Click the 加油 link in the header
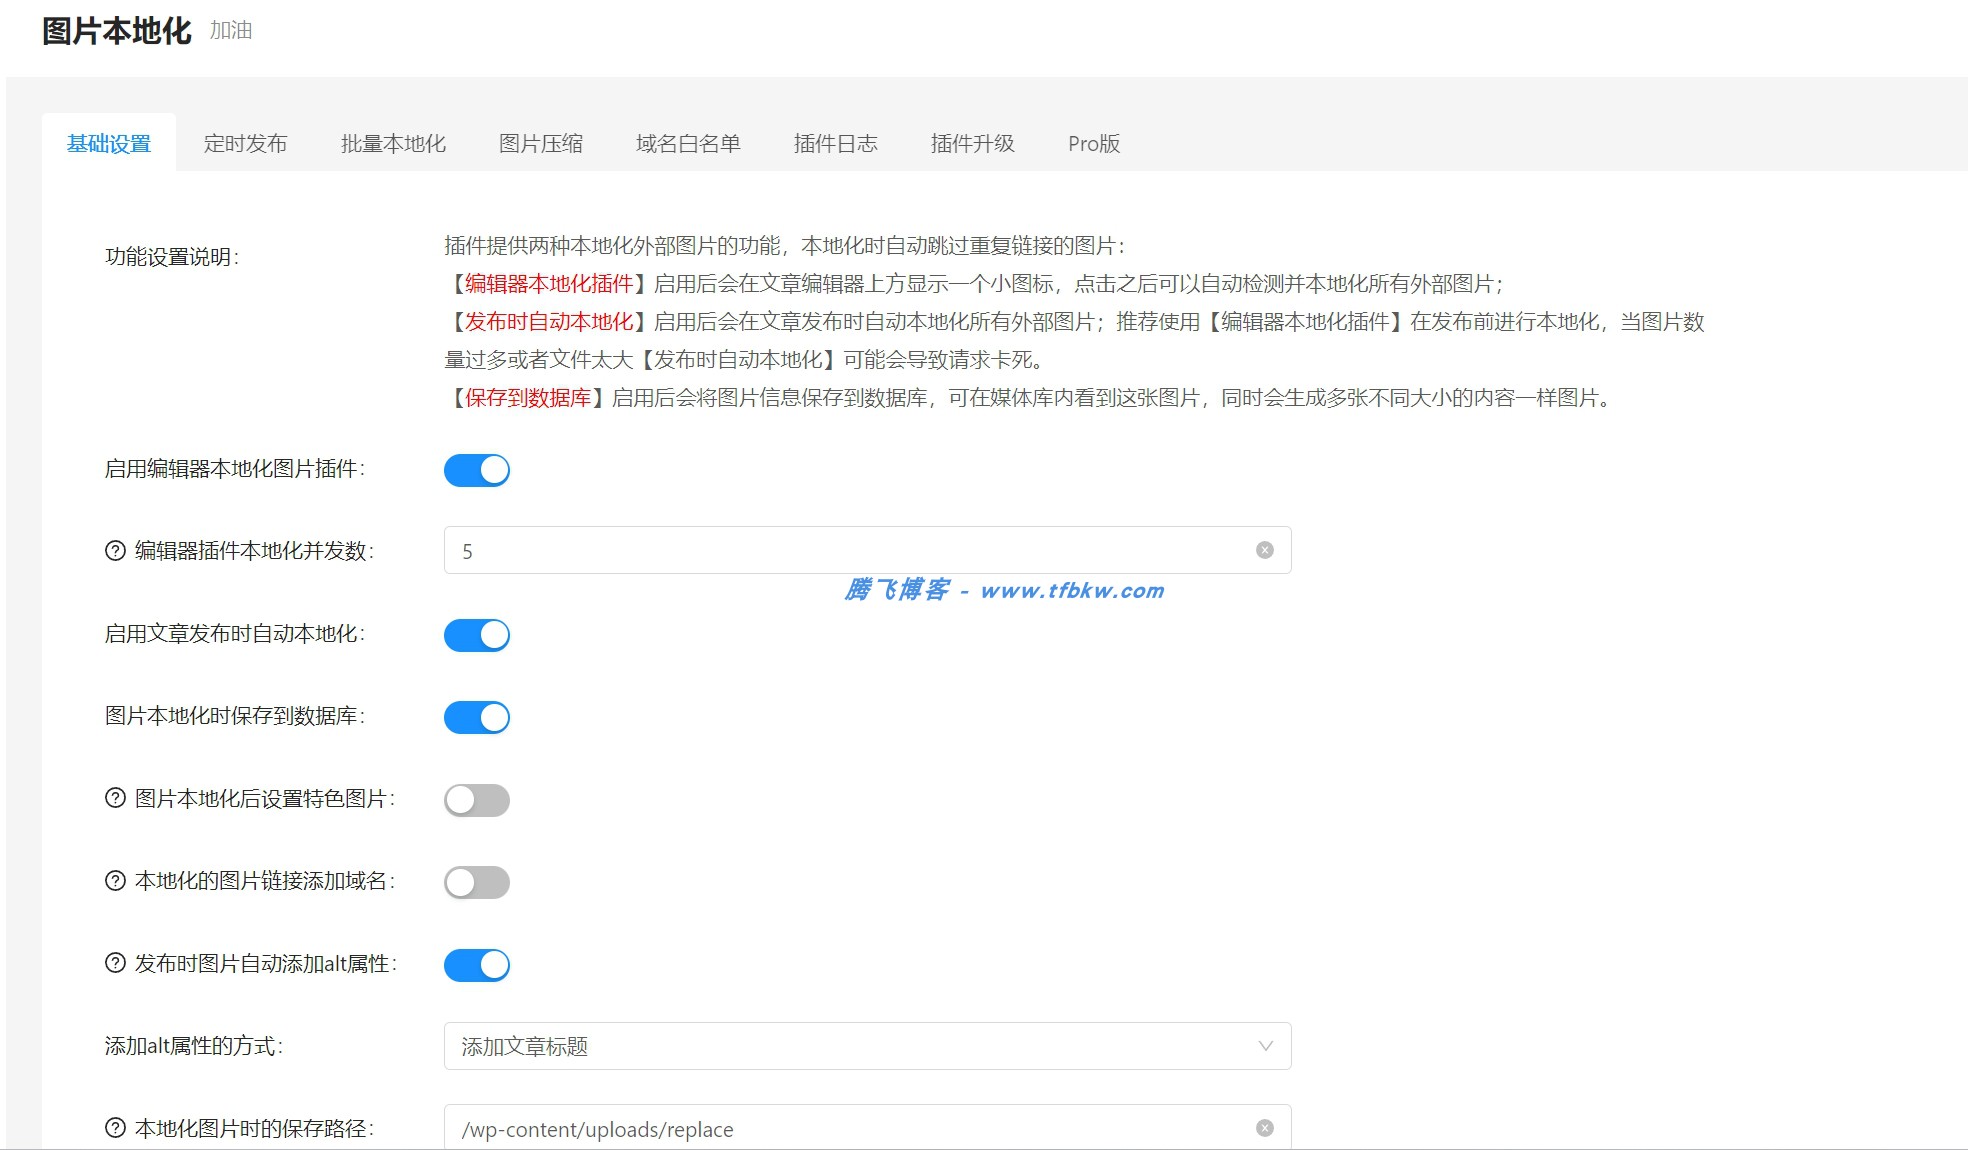The image size is (1968, 1150). click(x=230, y=31)
